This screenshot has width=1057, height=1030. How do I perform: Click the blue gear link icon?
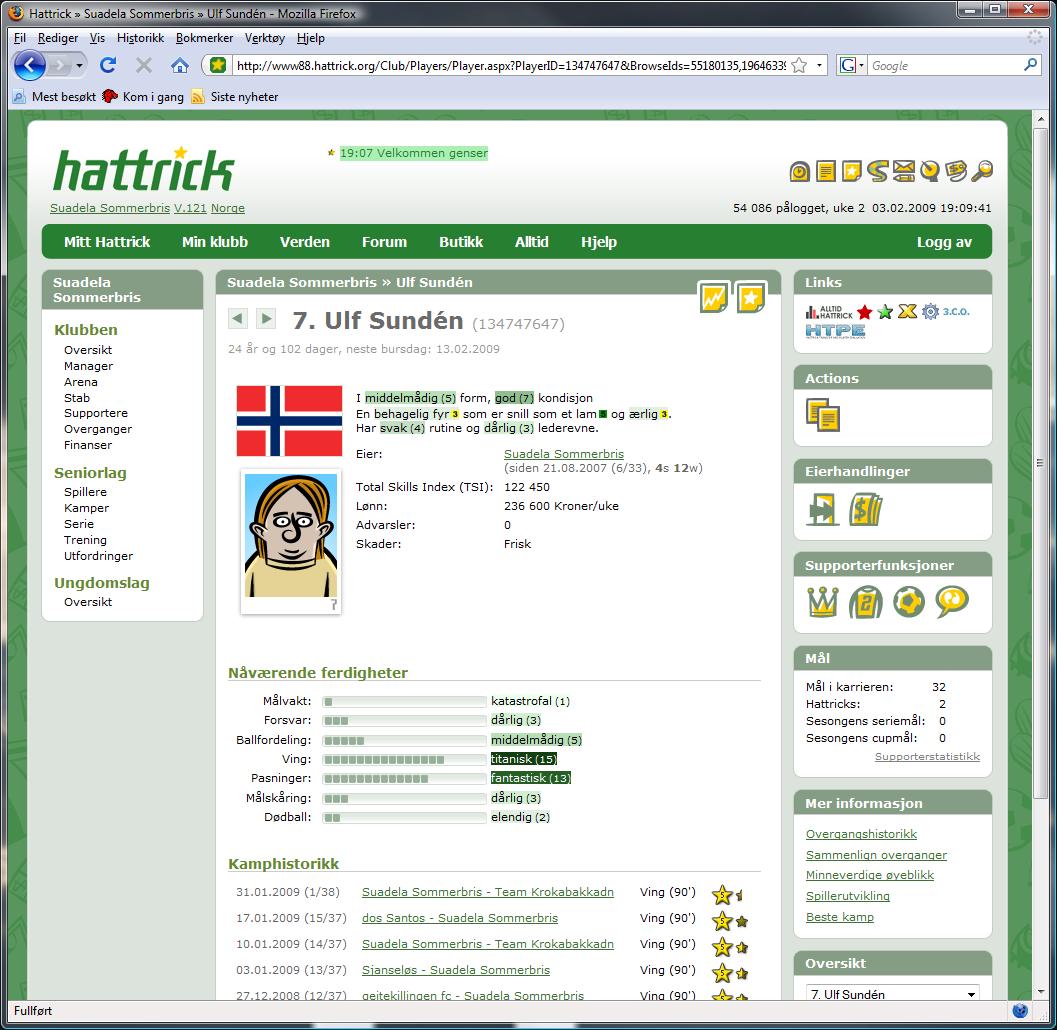(x=930, y=311)
